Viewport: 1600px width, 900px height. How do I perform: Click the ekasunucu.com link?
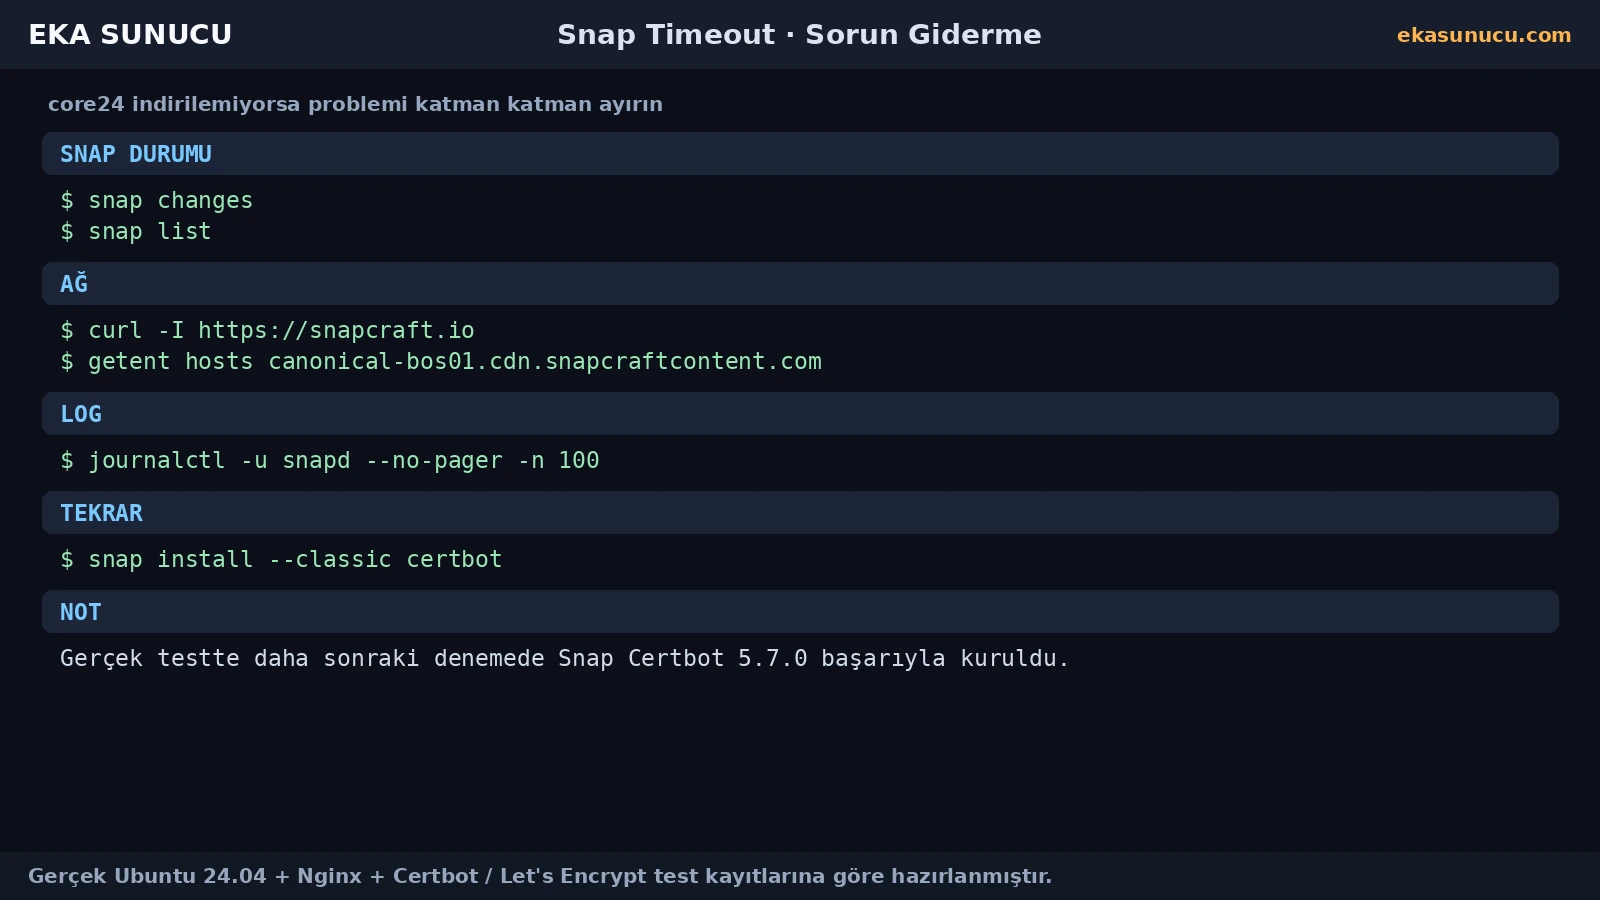[x=1483, y=35]
